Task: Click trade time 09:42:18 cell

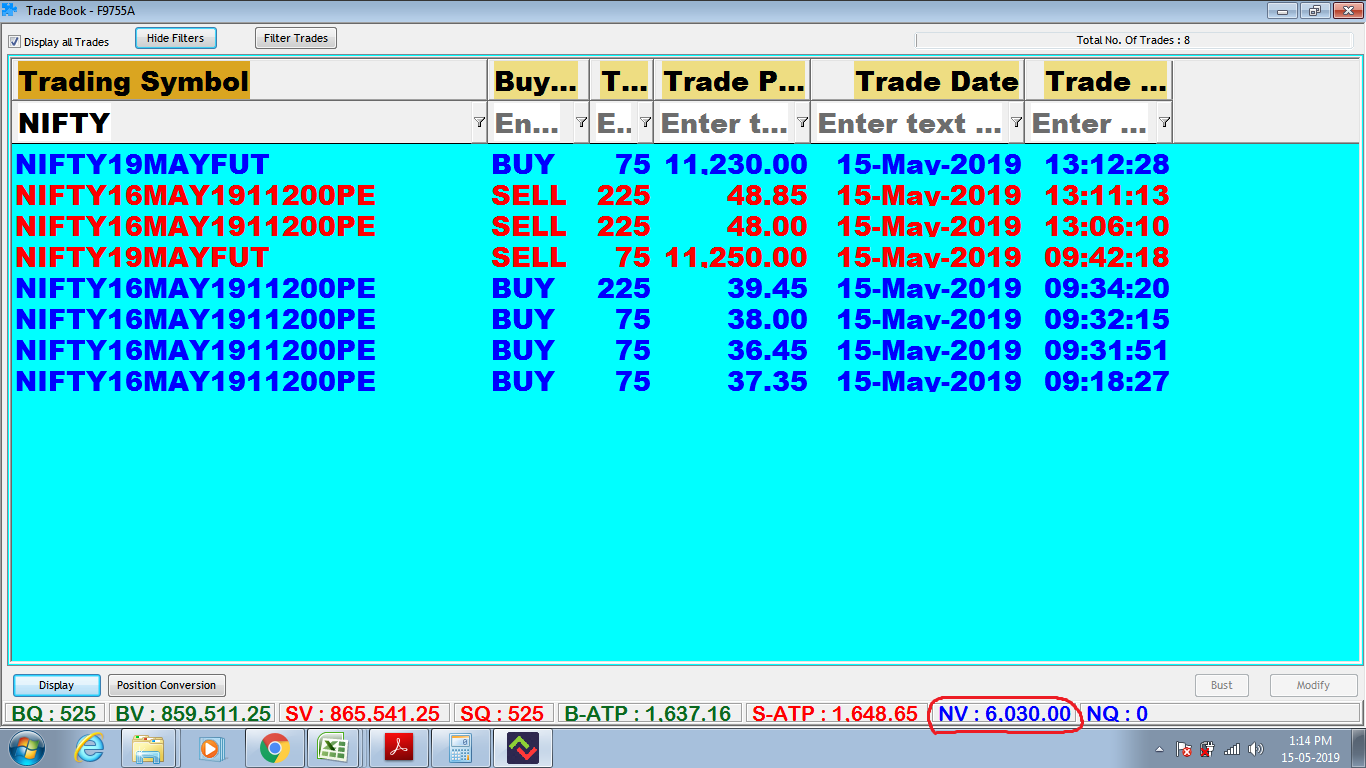Action: pos(1107,257)
